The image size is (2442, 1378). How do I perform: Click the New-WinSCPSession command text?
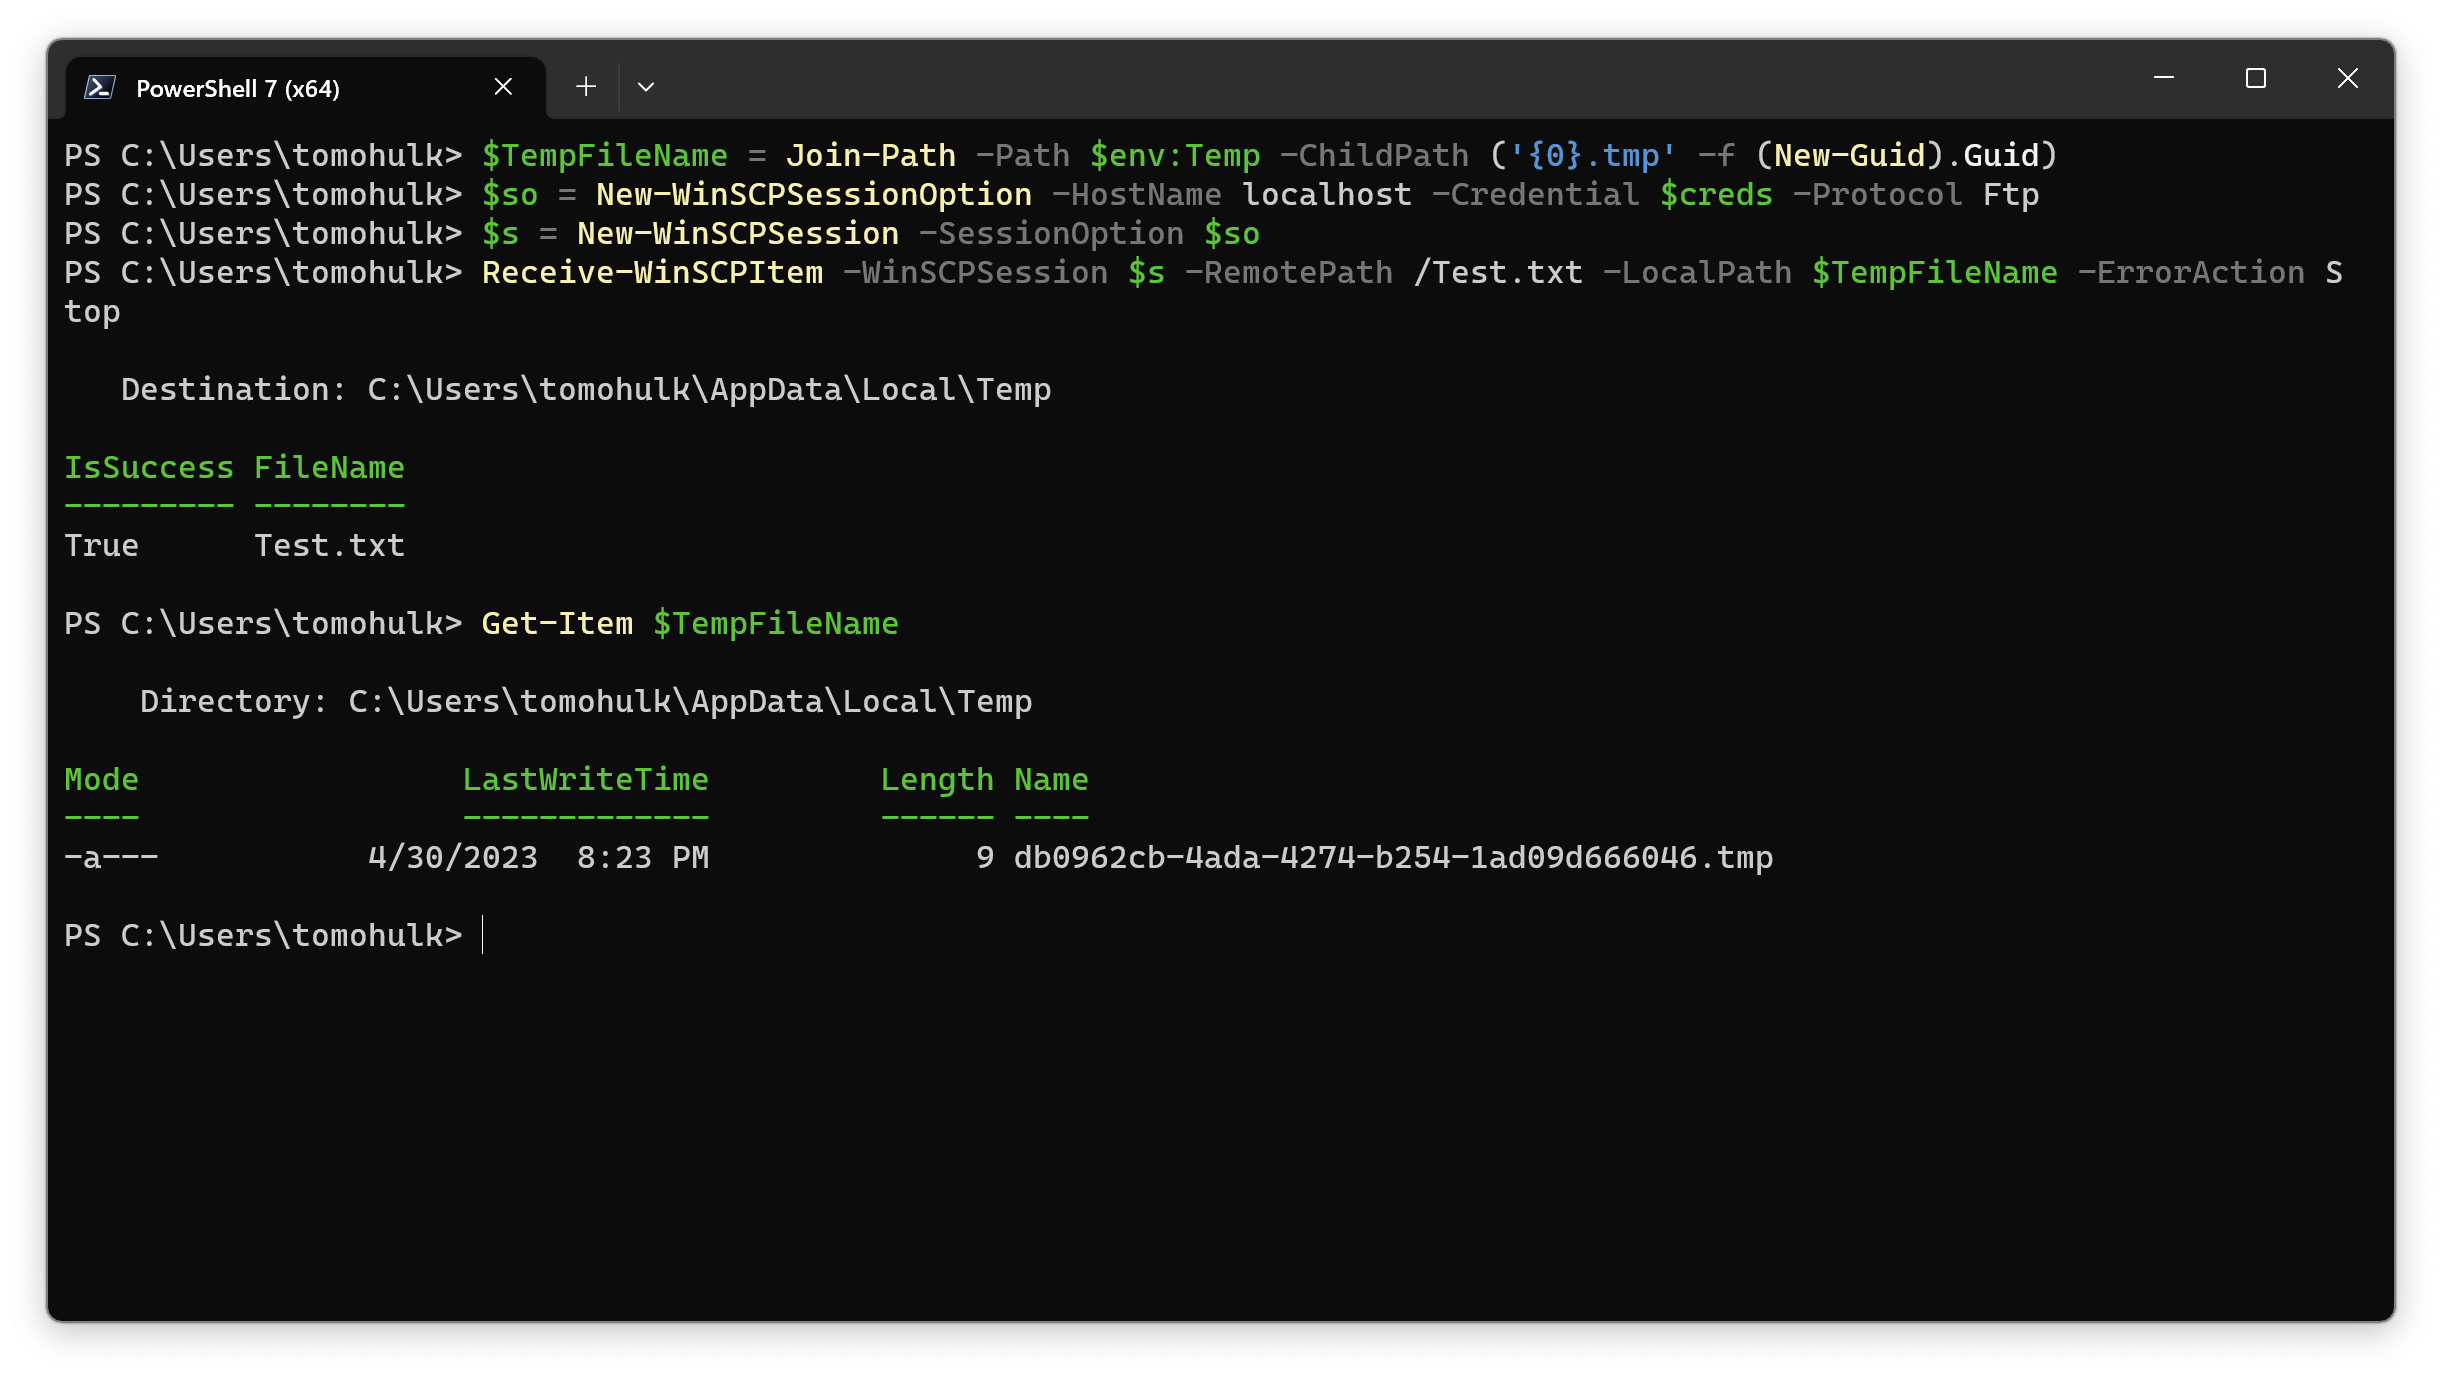(737, 232)
